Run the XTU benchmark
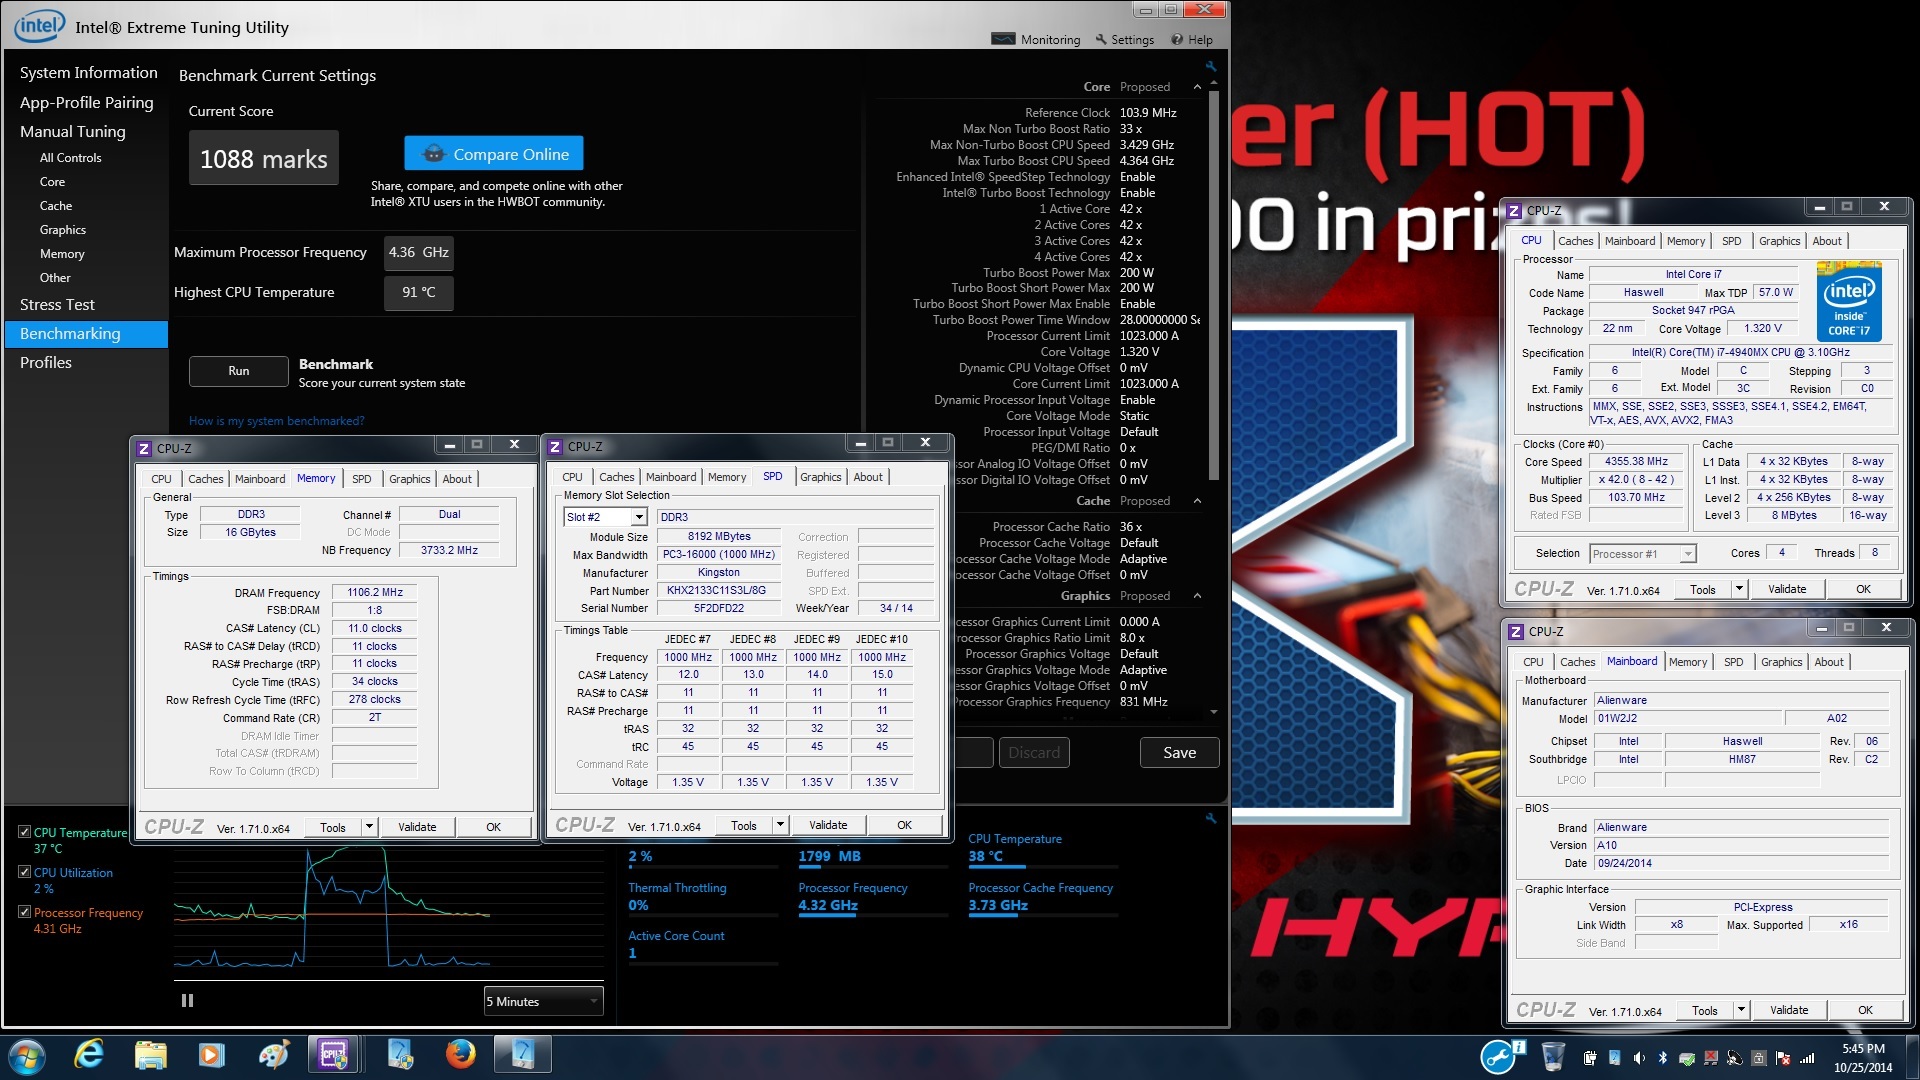This screenshot has height=1080, width=1920. pyautogui.click(x=238, y=371)
